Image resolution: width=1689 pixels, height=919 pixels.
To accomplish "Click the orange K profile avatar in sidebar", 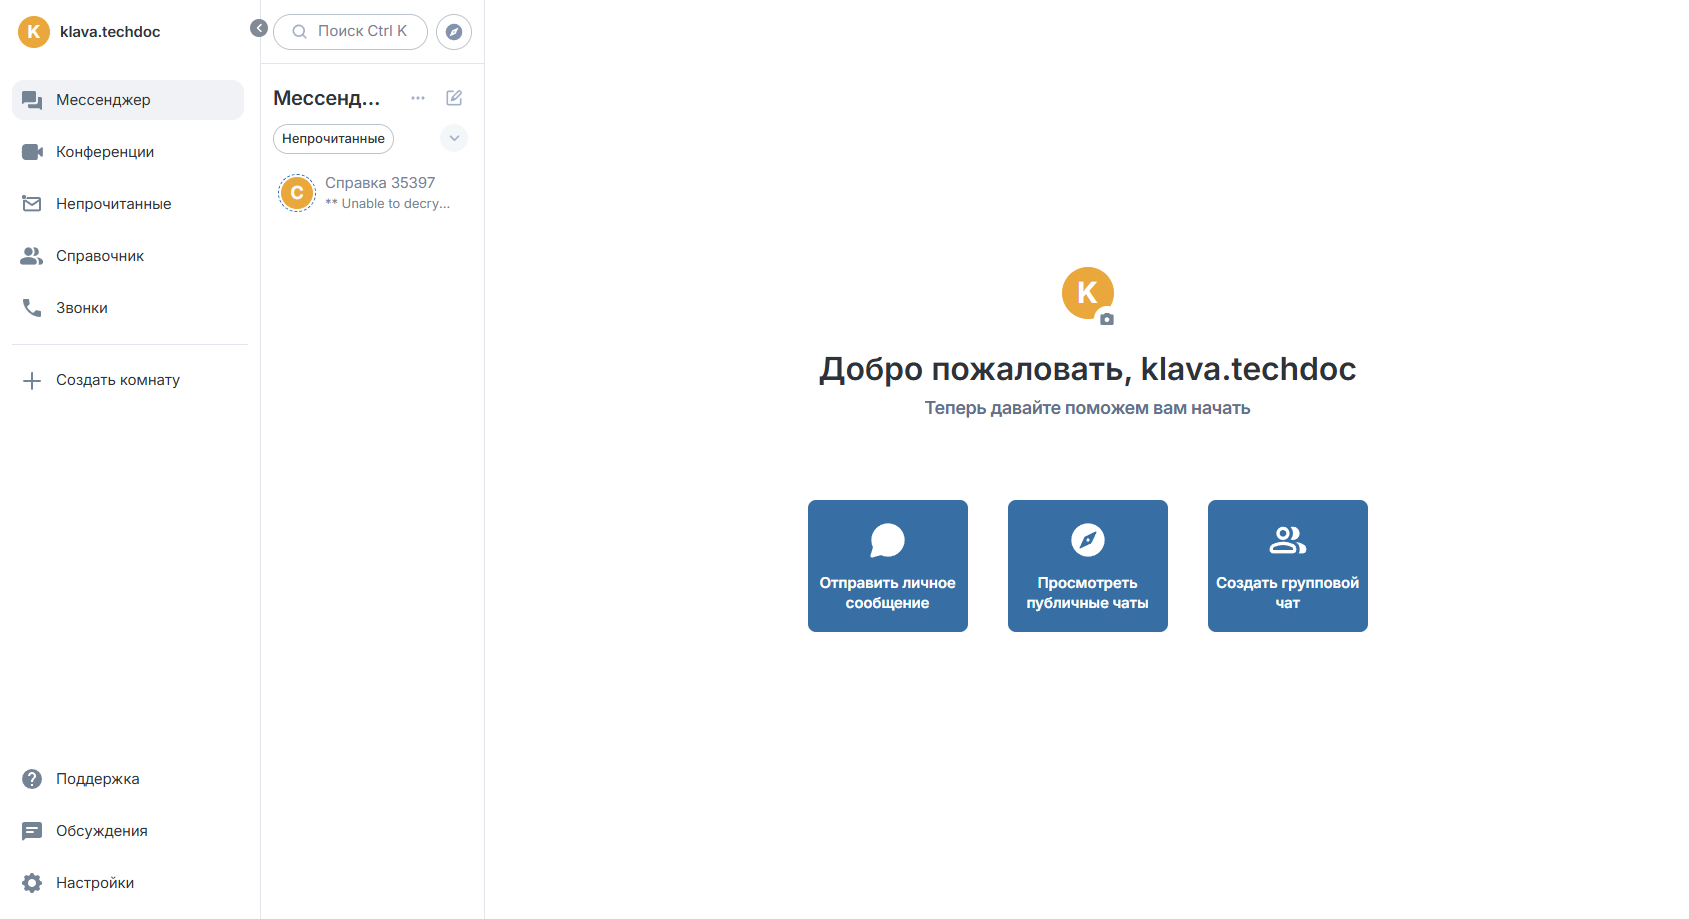I will click(34, 32).
